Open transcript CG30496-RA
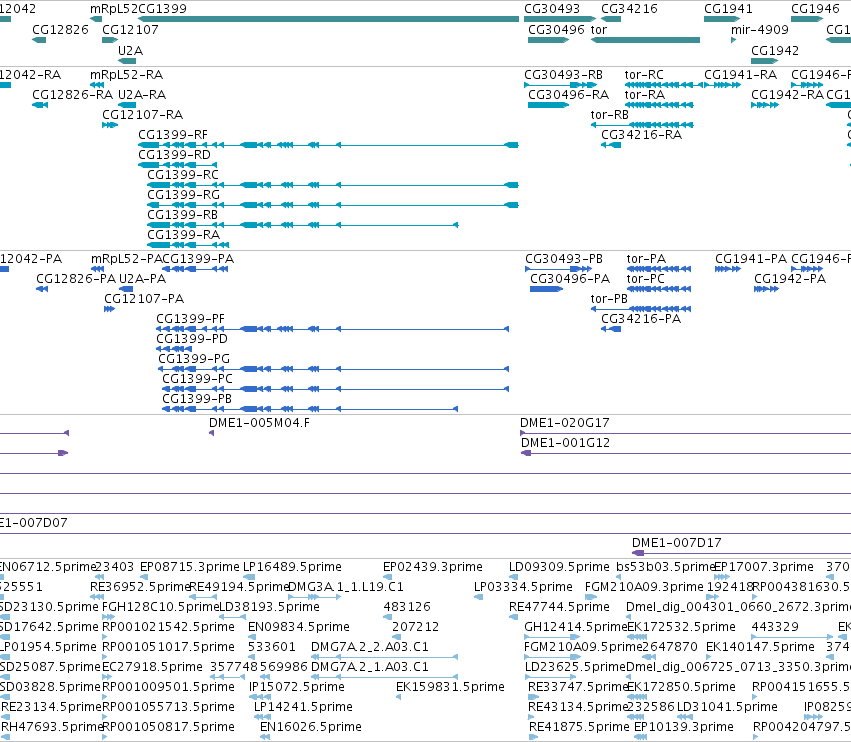Viewport: 851px width, 742px height. 569,94
